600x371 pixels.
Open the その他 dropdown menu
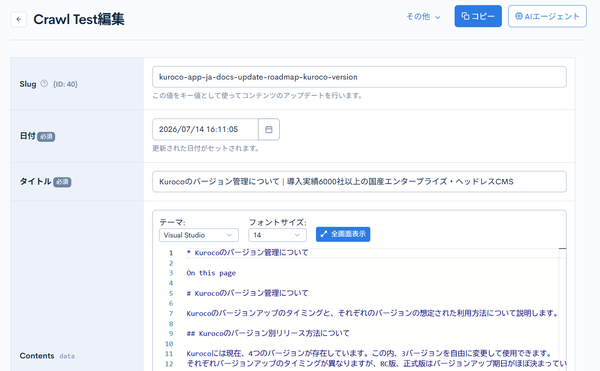point(423,16)
